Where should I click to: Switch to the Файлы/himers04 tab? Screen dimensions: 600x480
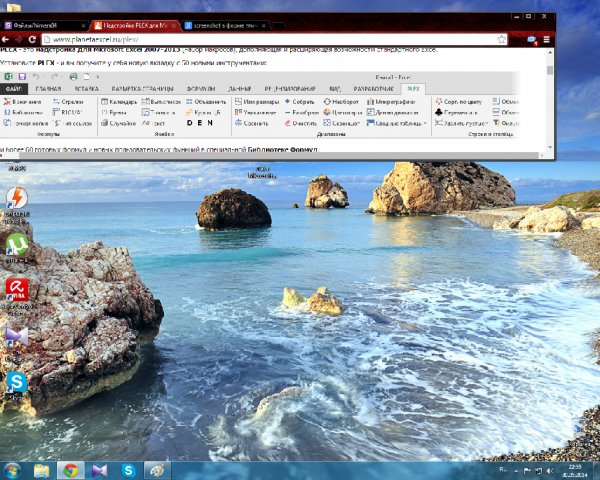pyautogui.click(x=43, y=26)
